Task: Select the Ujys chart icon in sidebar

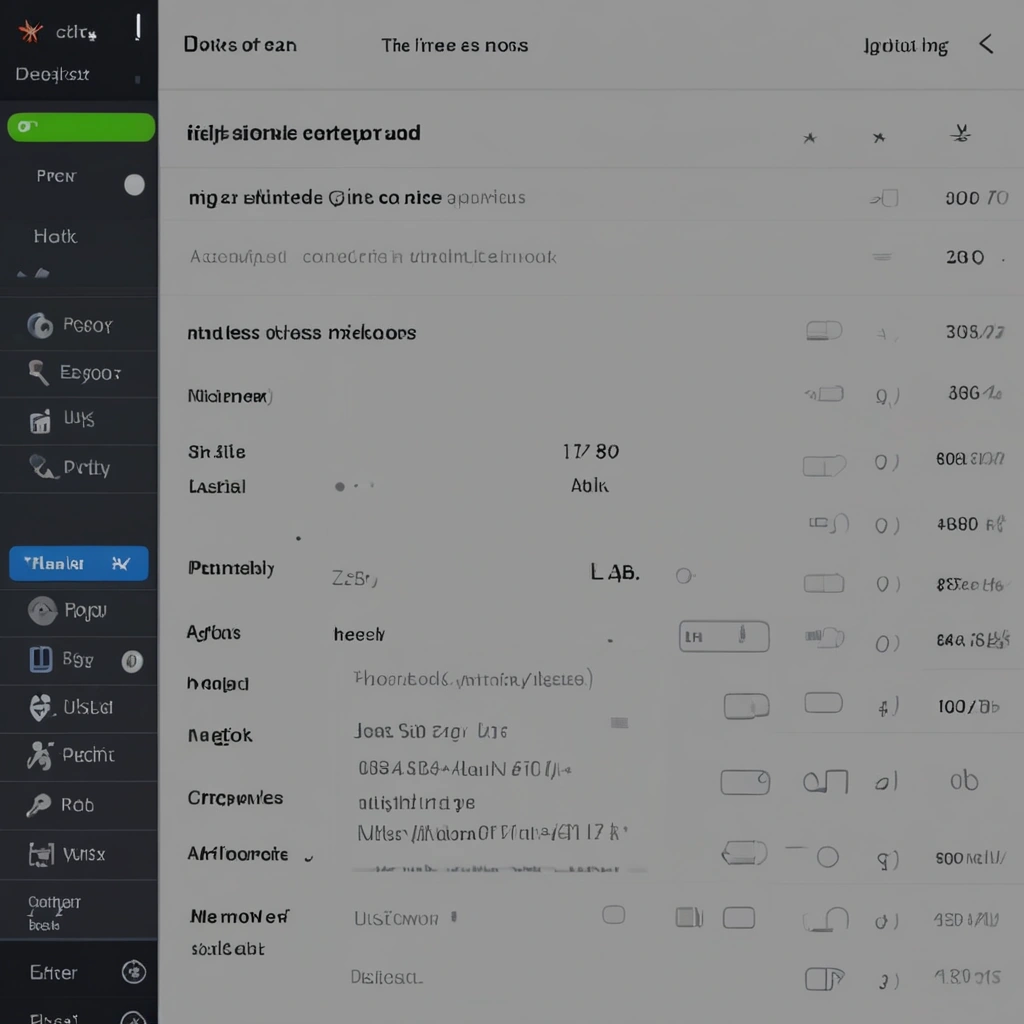Action: 40,421
